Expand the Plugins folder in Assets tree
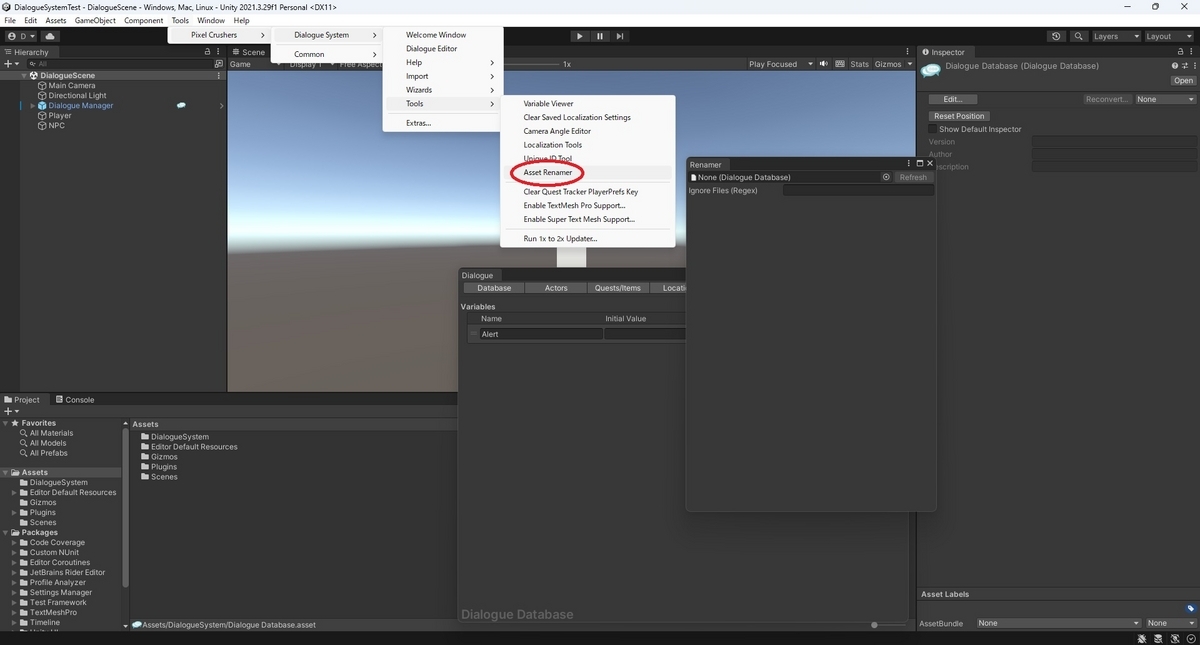The height and width of the screenshot is (645, 1200). click(x=14, y=512)
